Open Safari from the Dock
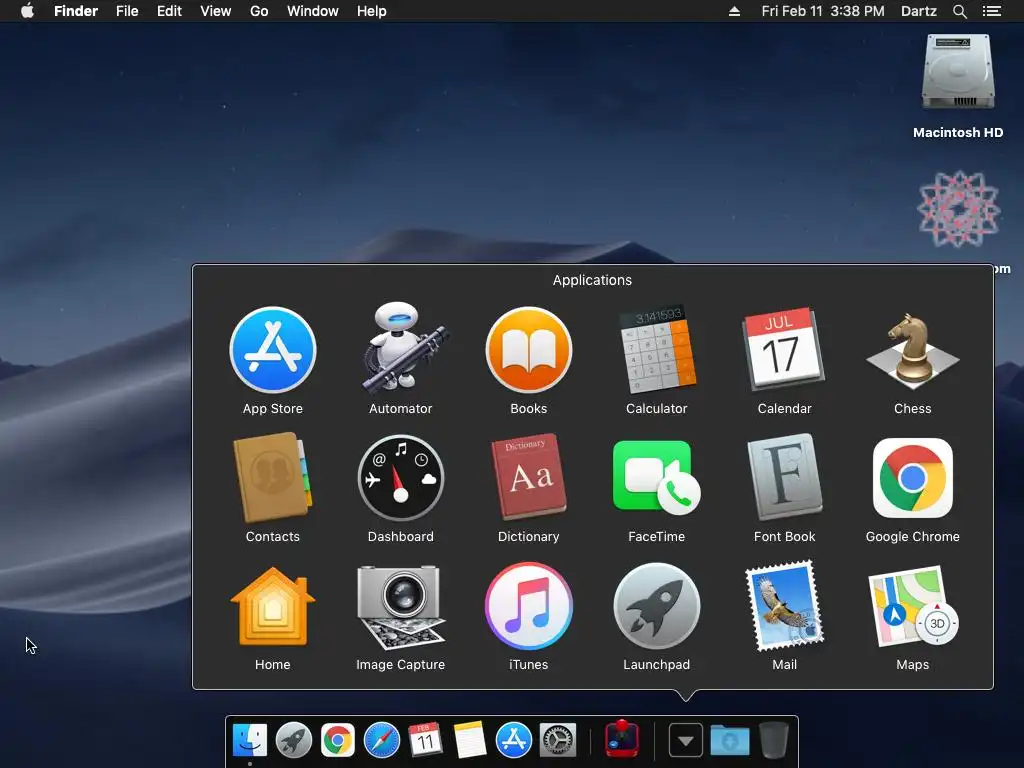 (381, 741)
